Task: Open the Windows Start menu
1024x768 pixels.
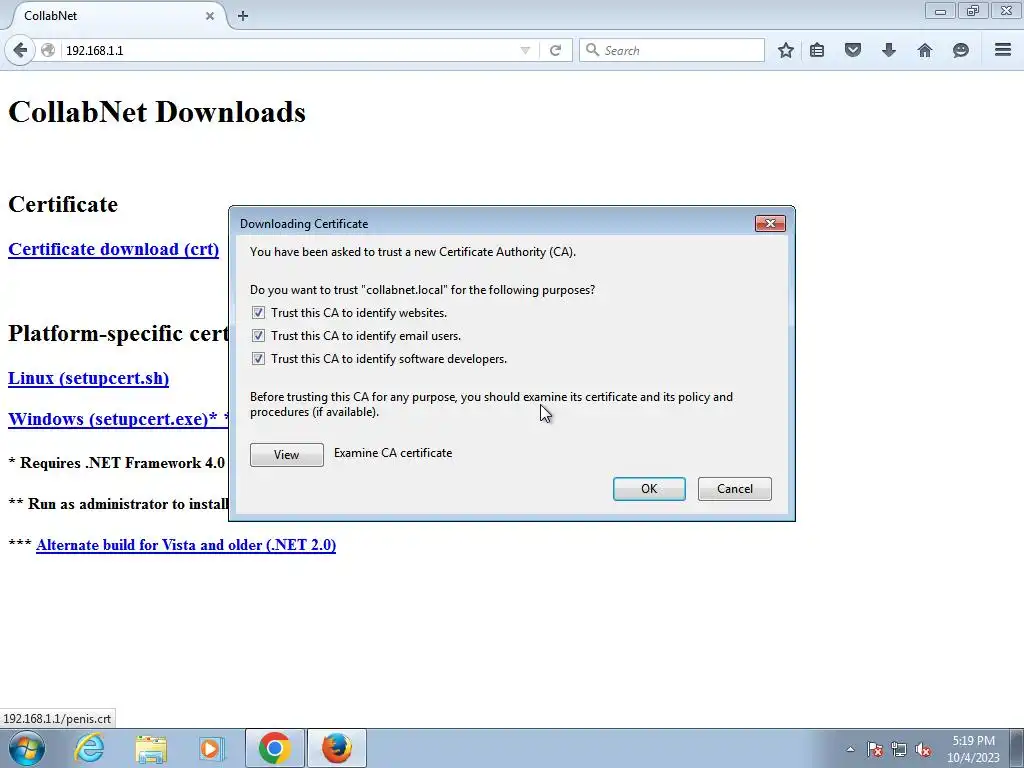Action: 26,748
